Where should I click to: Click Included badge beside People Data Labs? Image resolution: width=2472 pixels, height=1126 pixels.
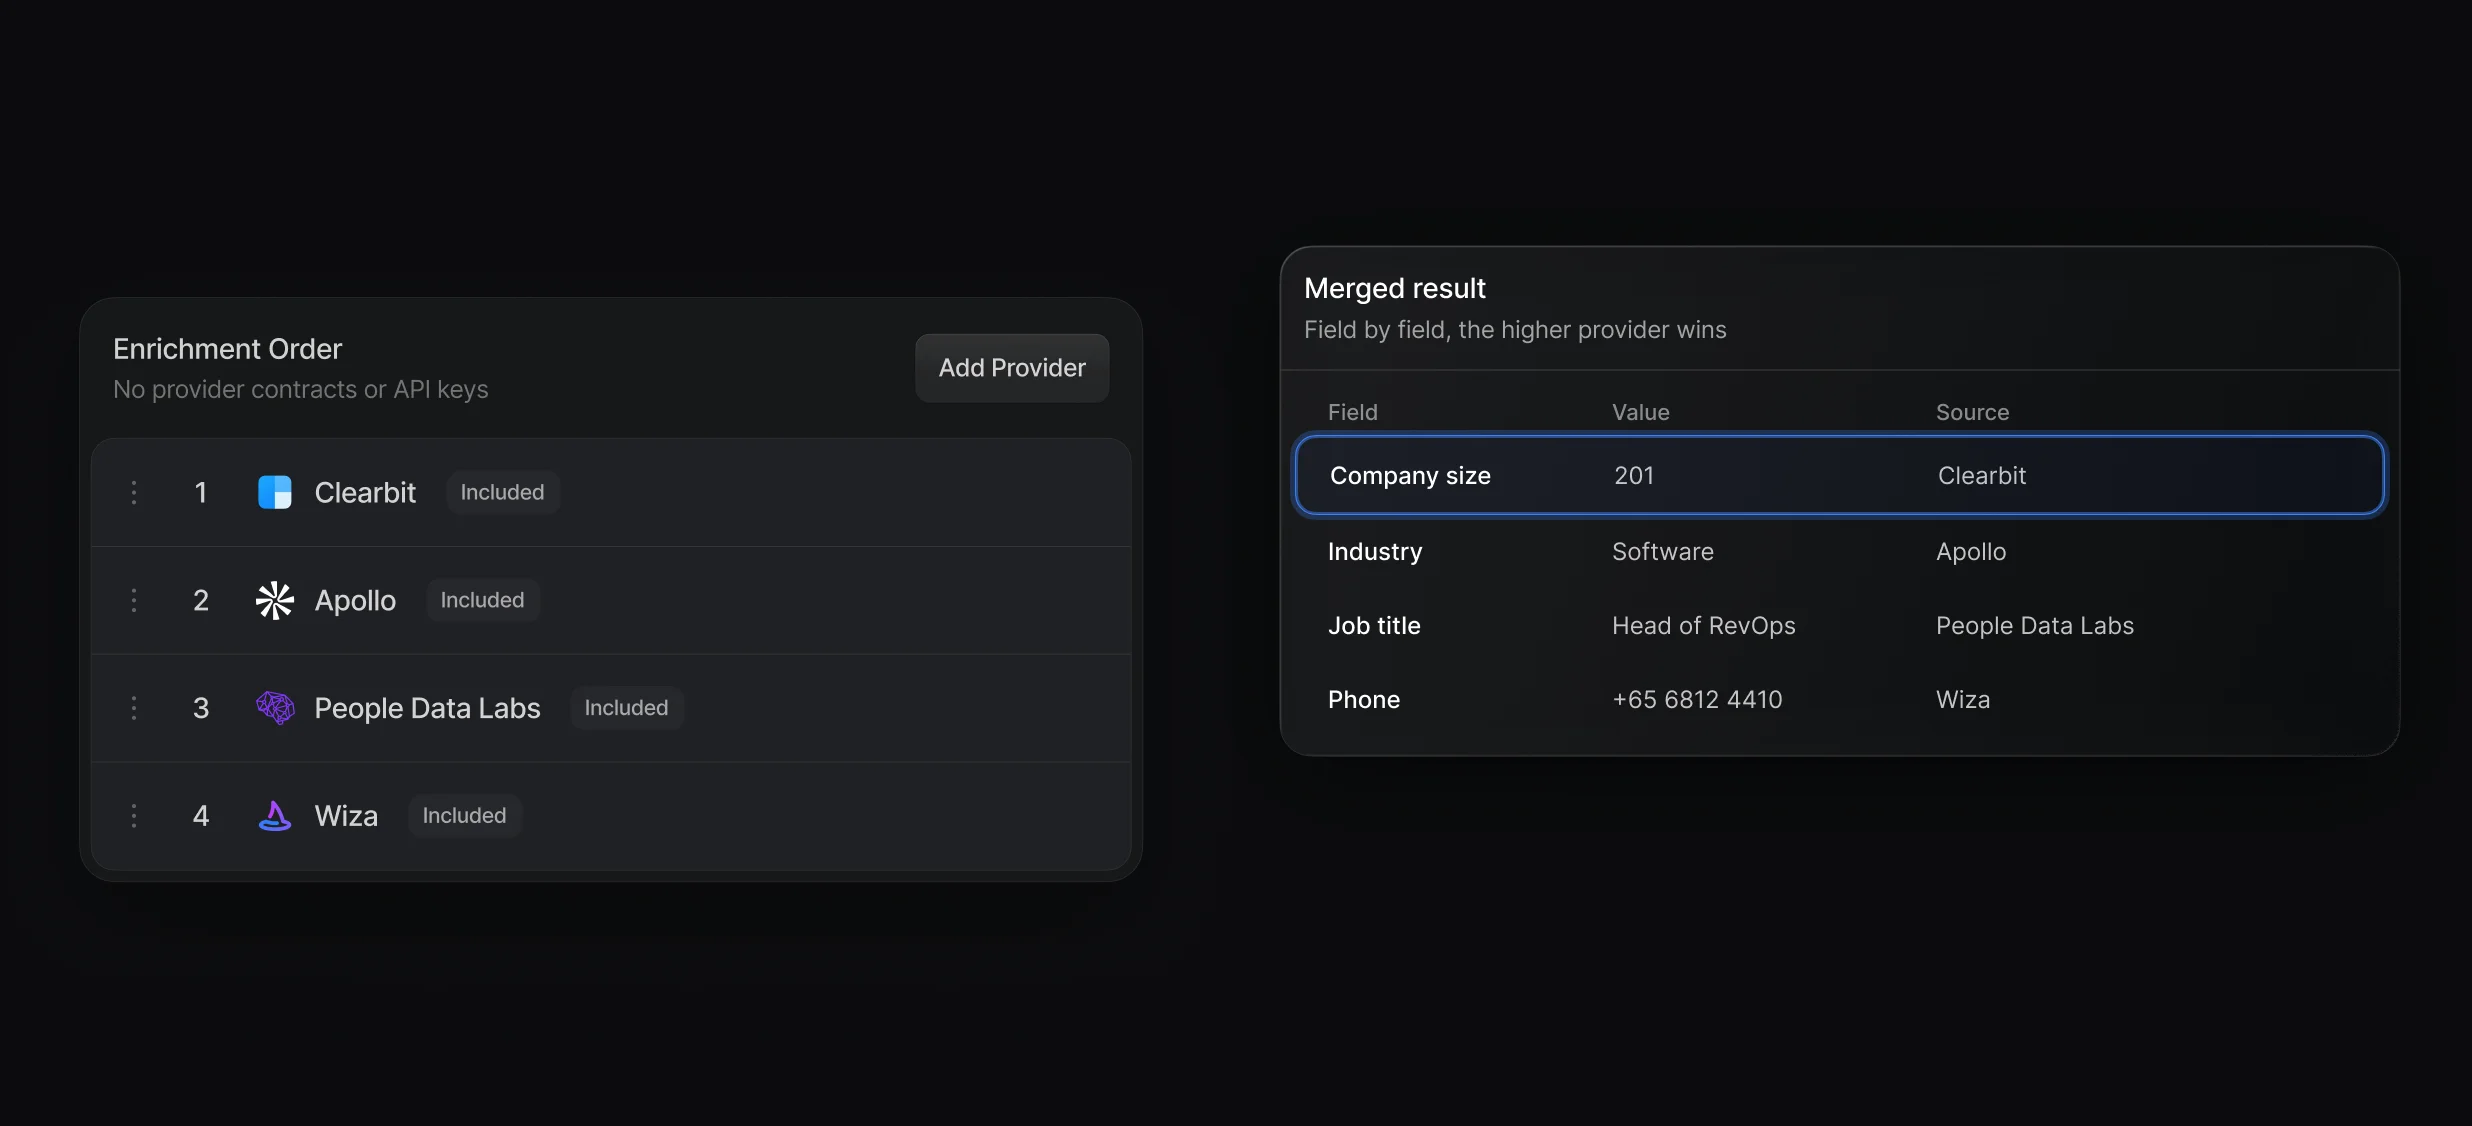pos(626,708)
